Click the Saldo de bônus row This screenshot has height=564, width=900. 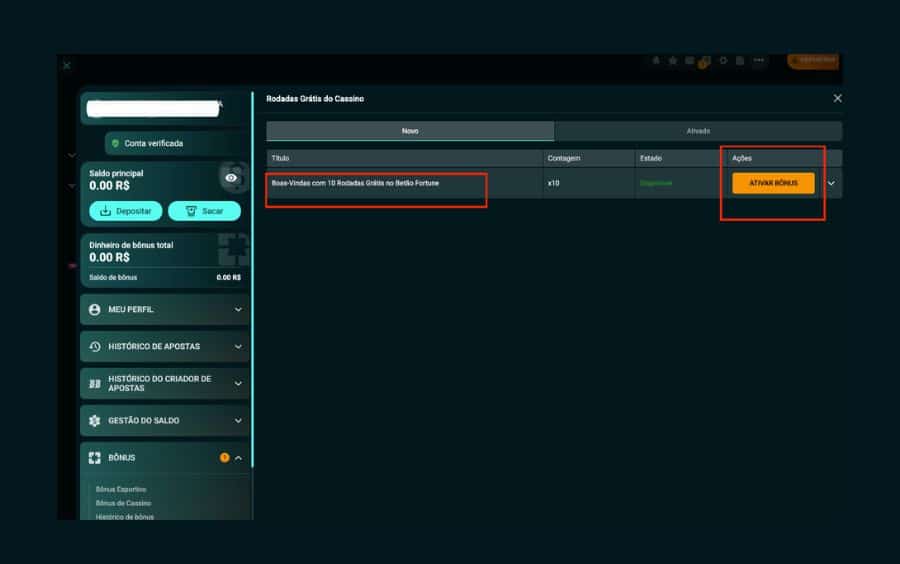pos(165,278)
